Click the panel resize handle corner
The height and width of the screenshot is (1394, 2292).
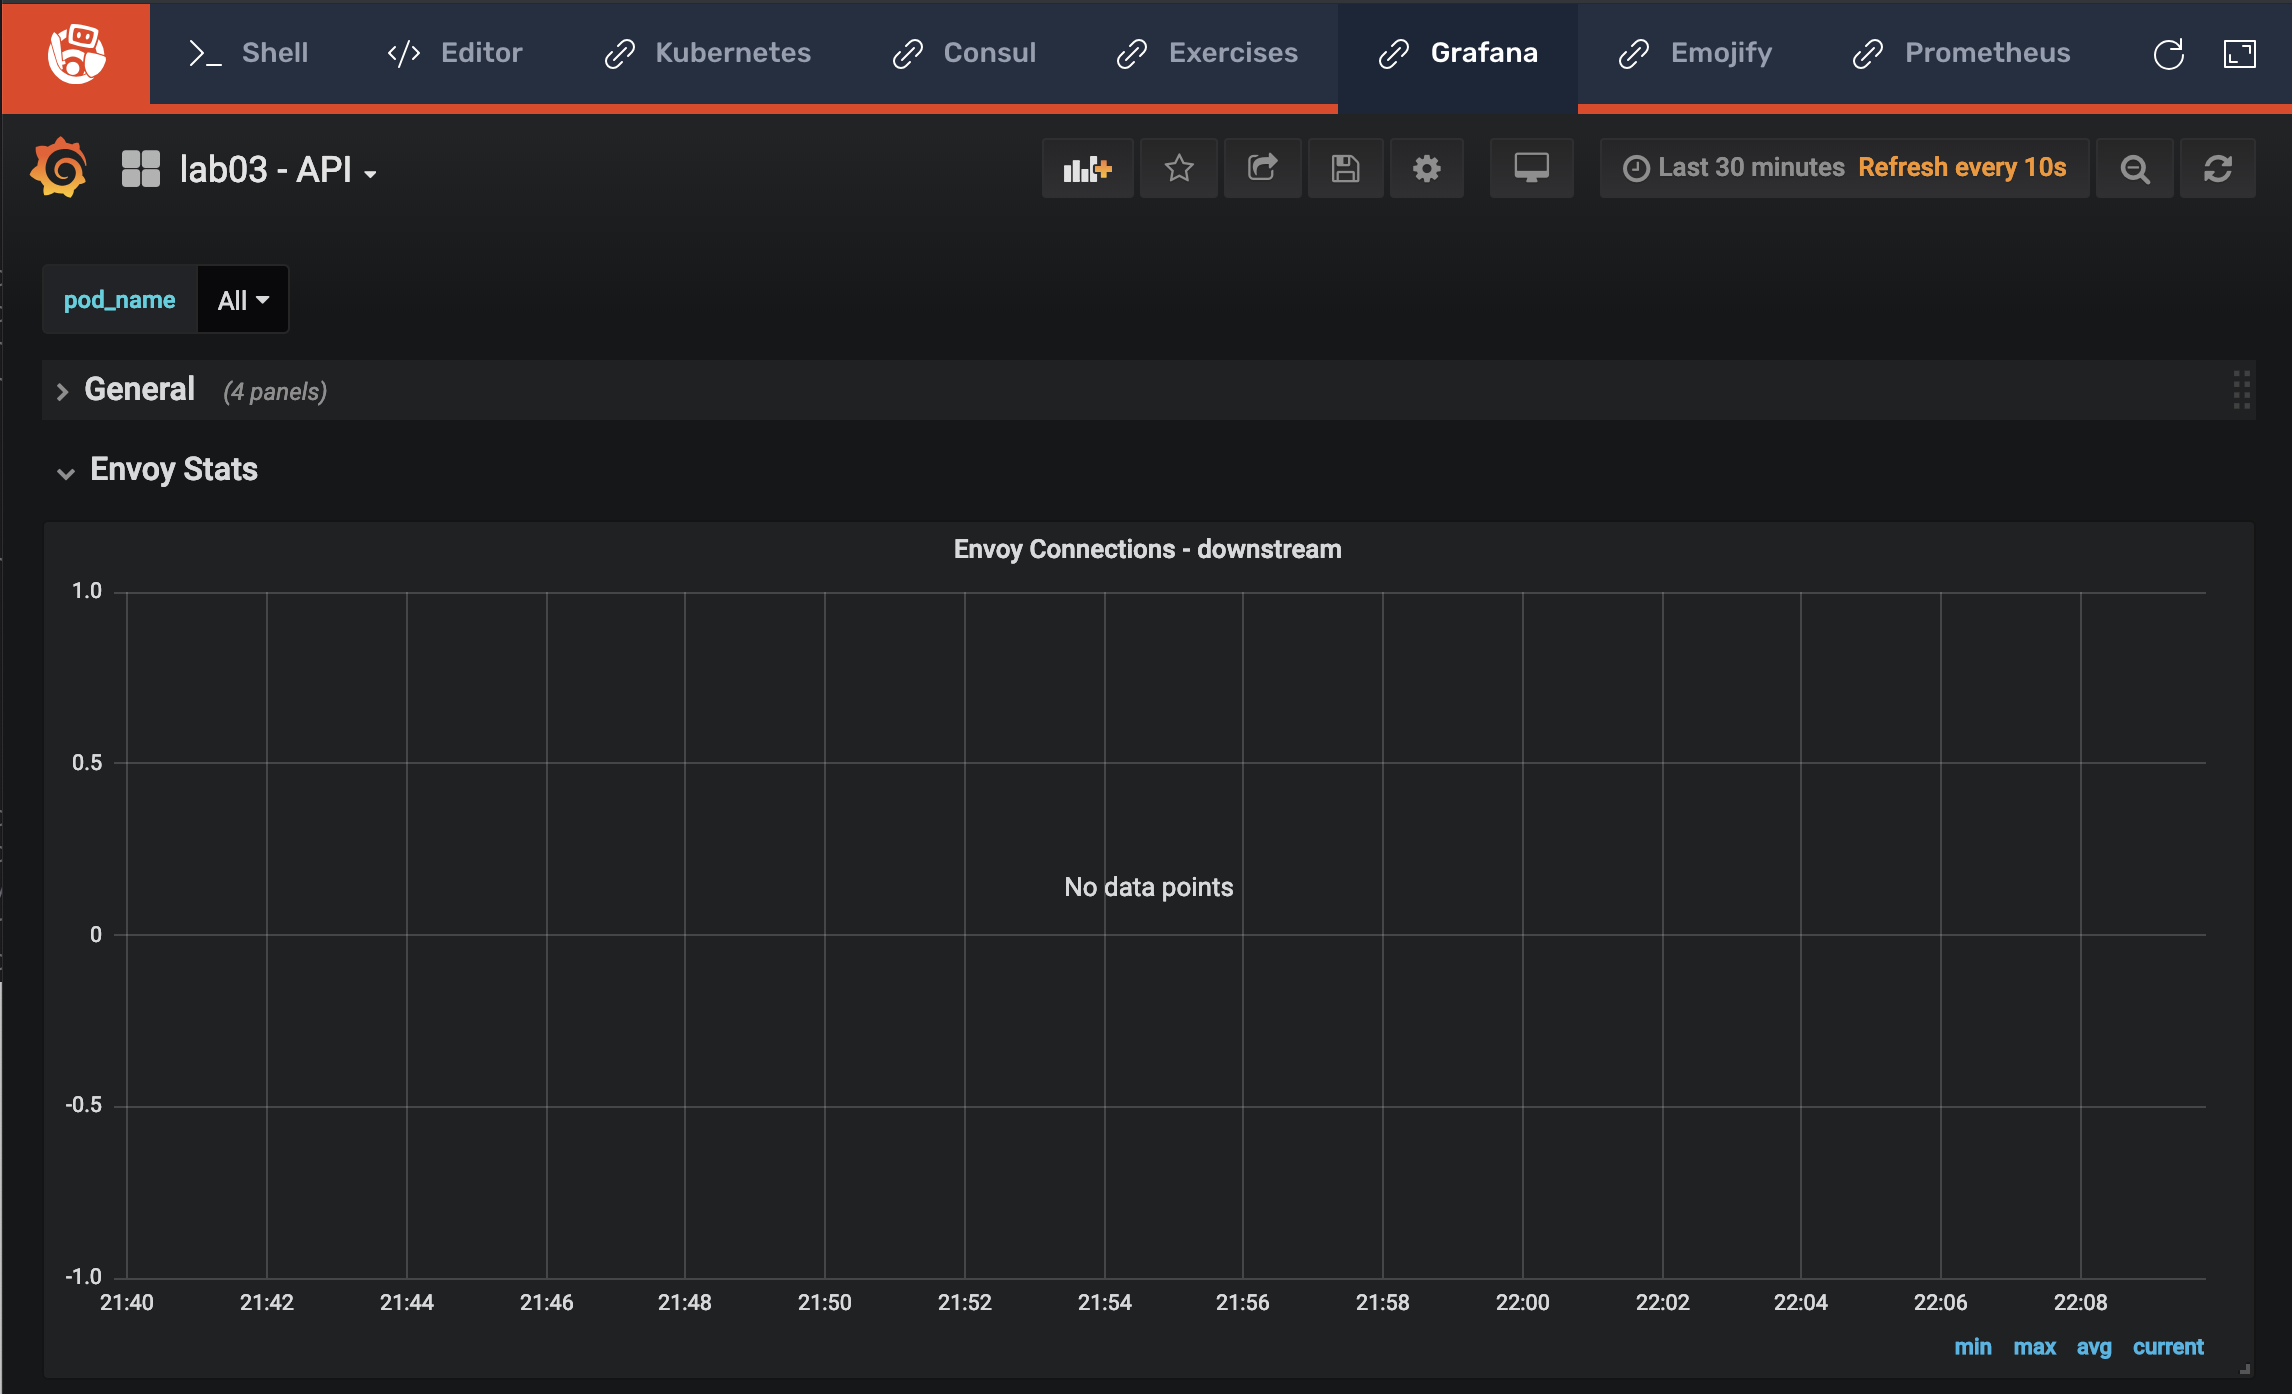[x=2245, y=1369]
